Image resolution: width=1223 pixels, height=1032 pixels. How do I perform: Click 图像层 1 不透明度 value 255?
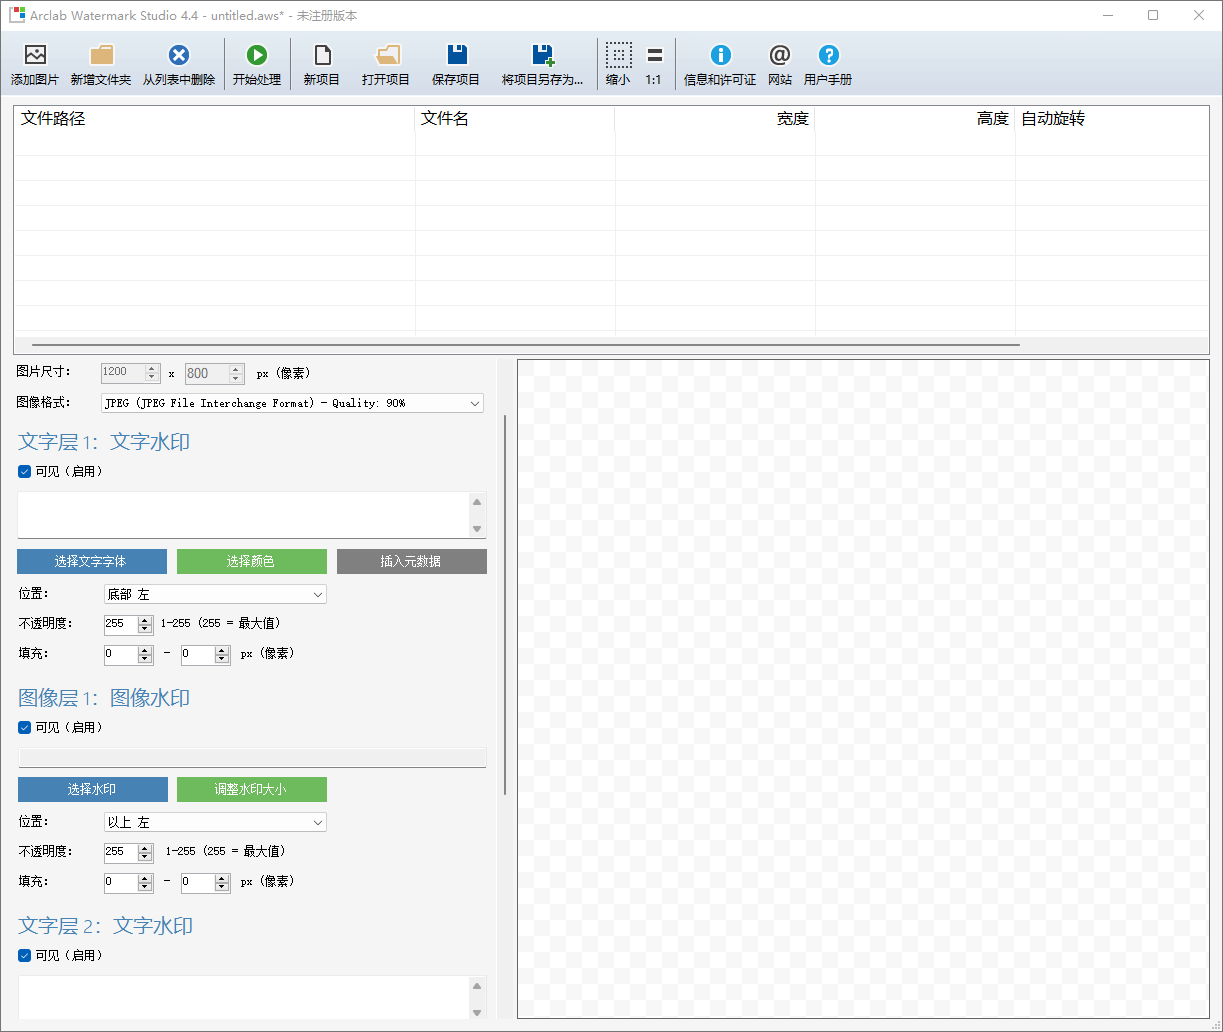(120, 852)
